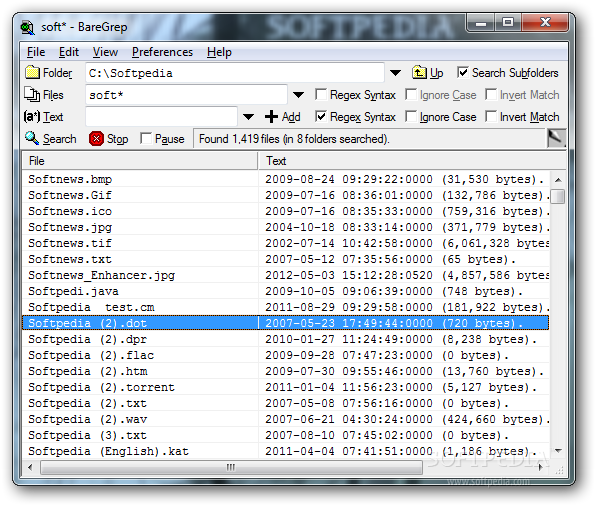The height and width of the screenshot is (506, 596).
Task: Select the Softnews.txt row
Action: click(285, 259)
